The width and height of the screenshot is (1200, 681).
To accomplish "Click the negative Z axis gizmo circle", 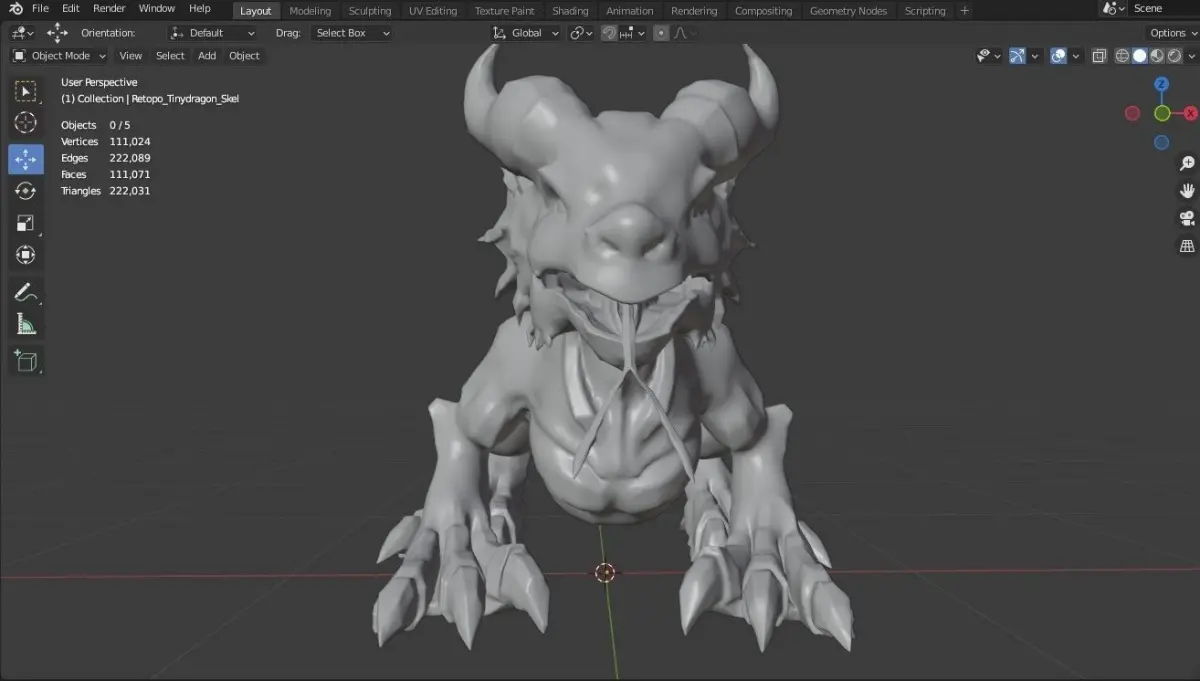I will [x=1162, y=142].
